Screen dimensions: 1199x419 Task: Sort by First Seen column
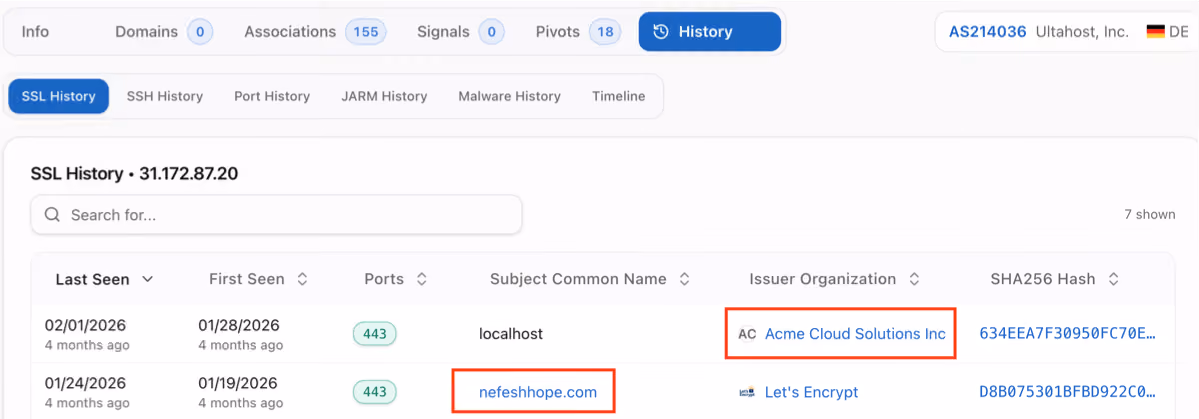point(258,279)
